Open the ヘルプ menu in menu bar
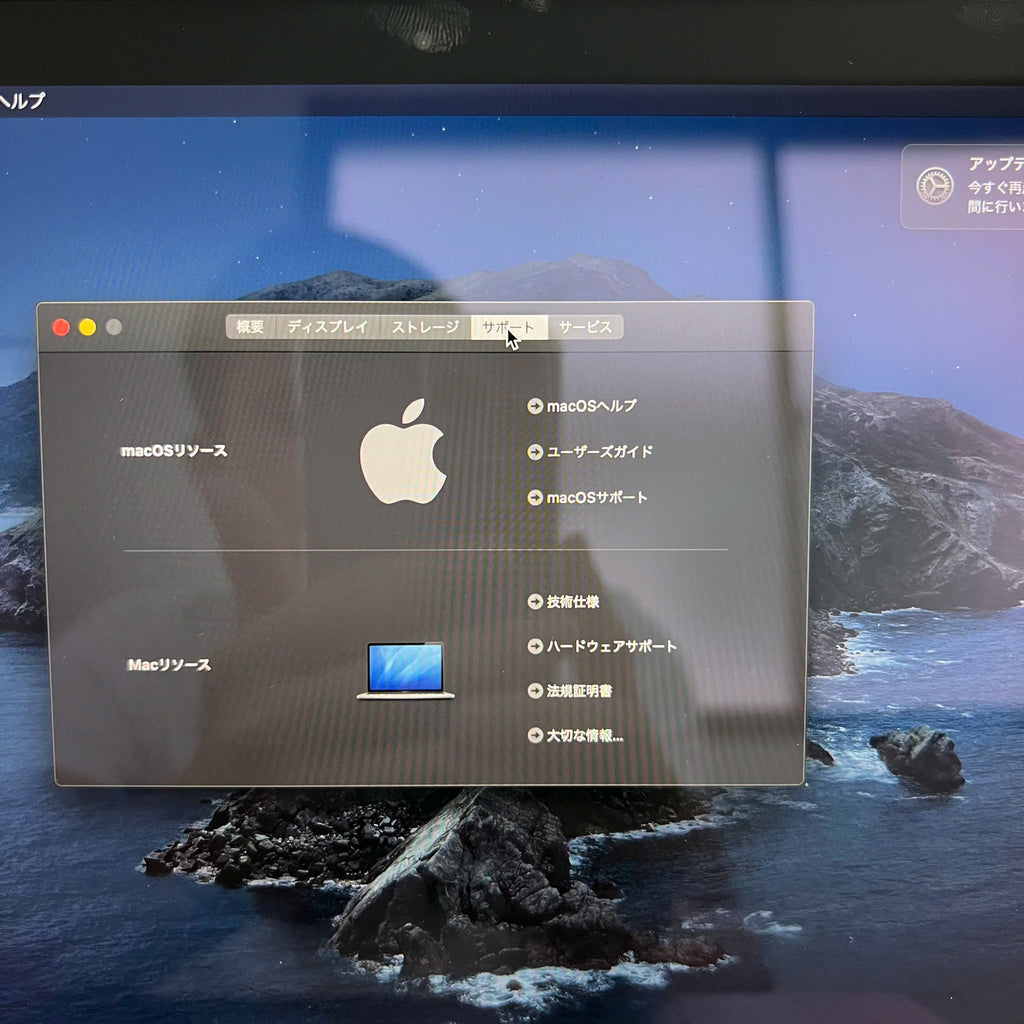 click(x=22, y=101)
